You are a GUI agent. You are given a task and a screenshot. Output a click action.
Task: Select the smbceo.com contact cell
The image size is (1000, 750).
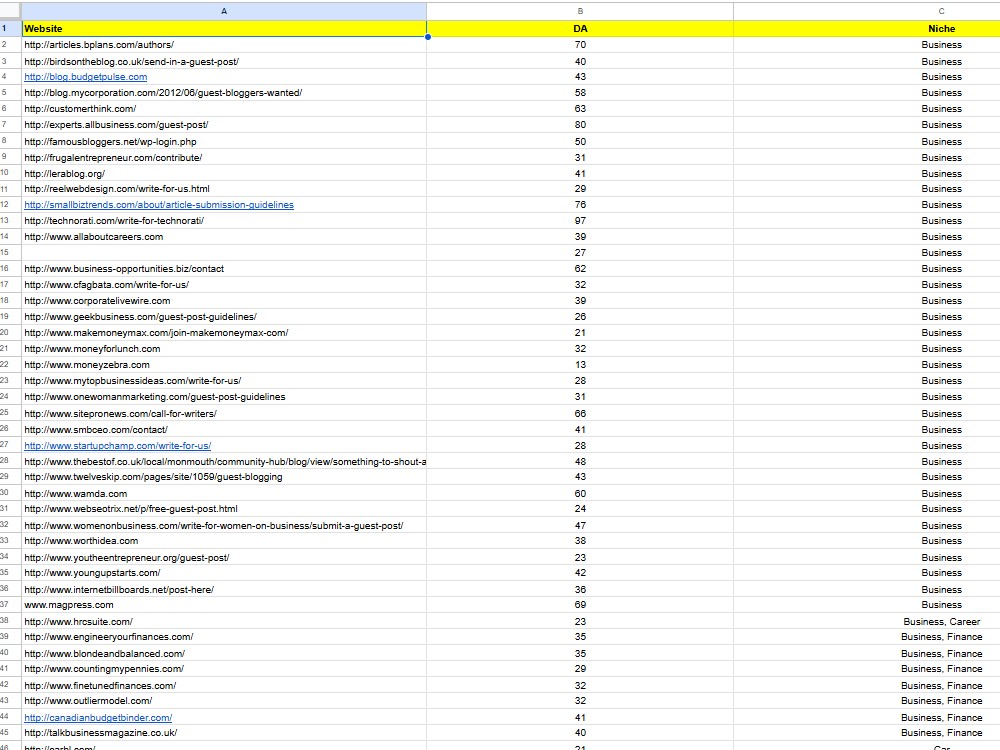(x=224, y=430)
